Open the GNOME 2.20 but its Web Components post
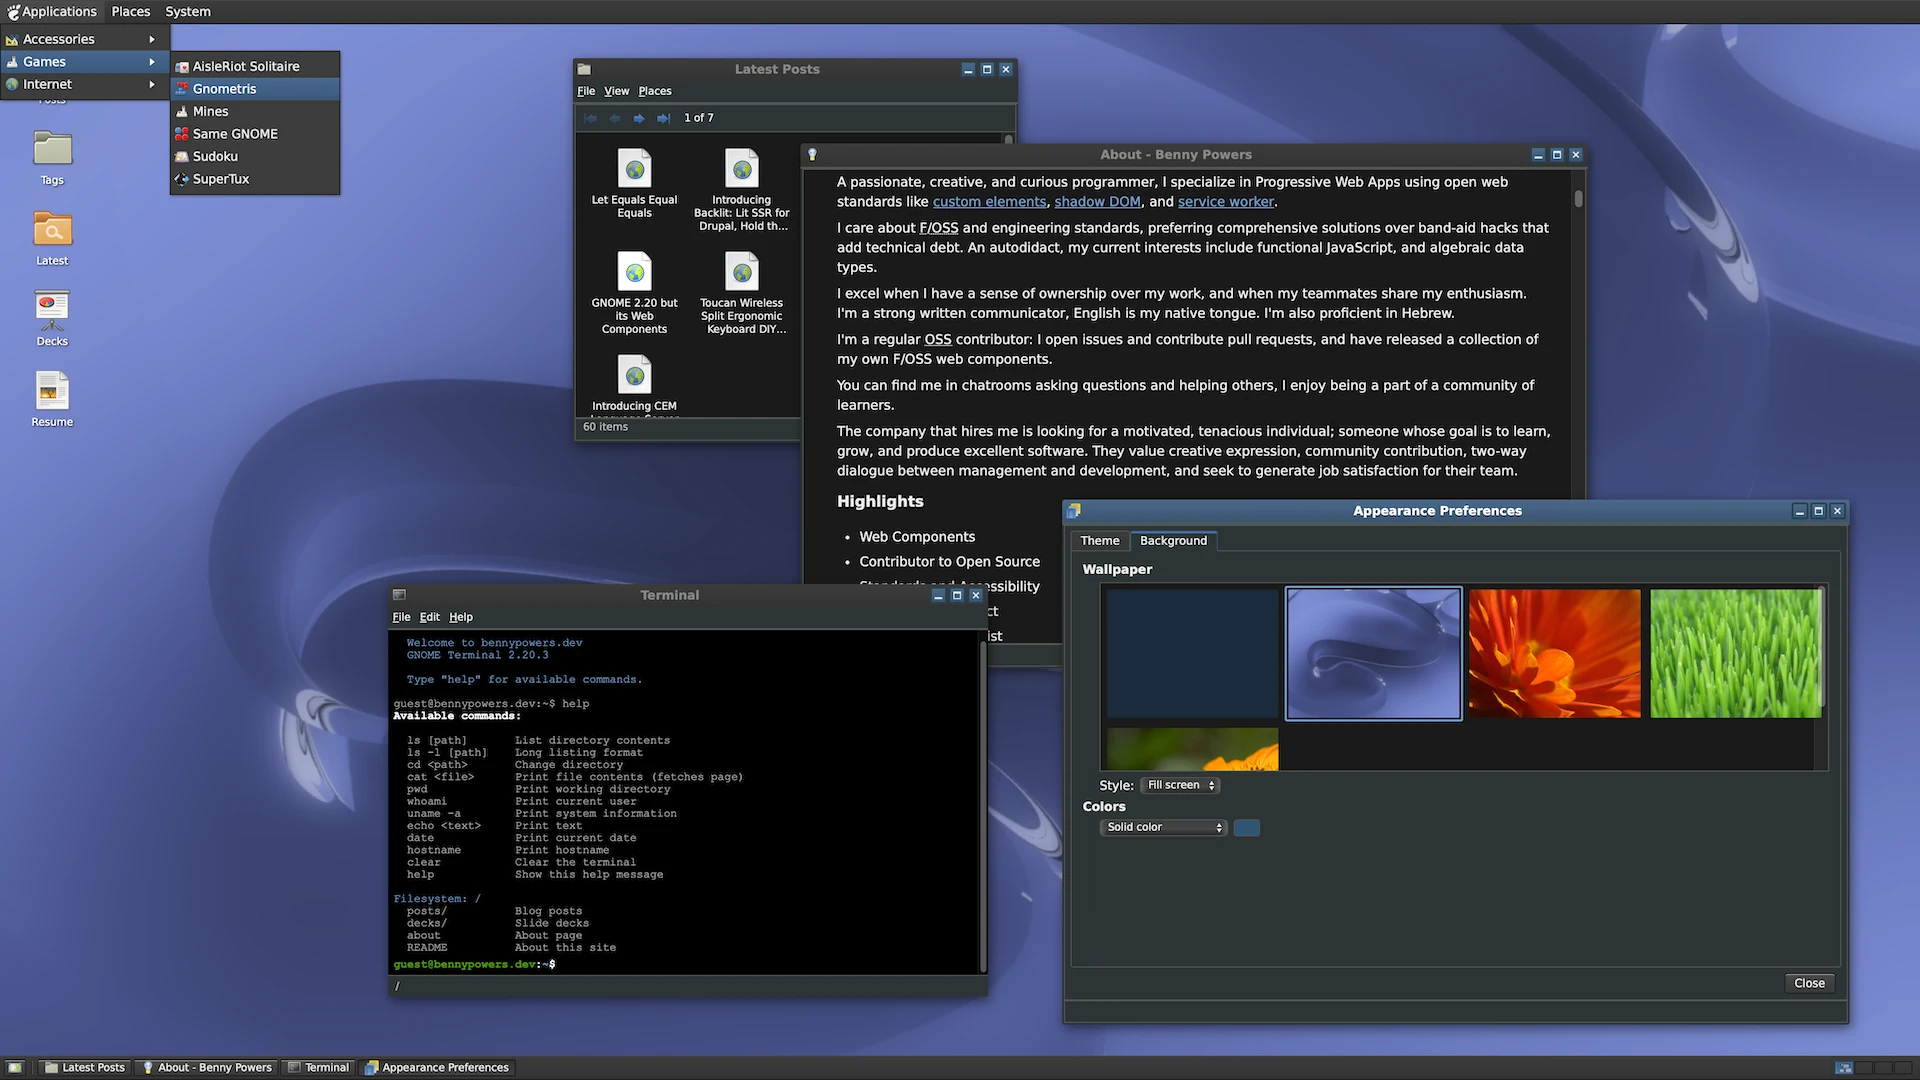 tap(634, 292)
